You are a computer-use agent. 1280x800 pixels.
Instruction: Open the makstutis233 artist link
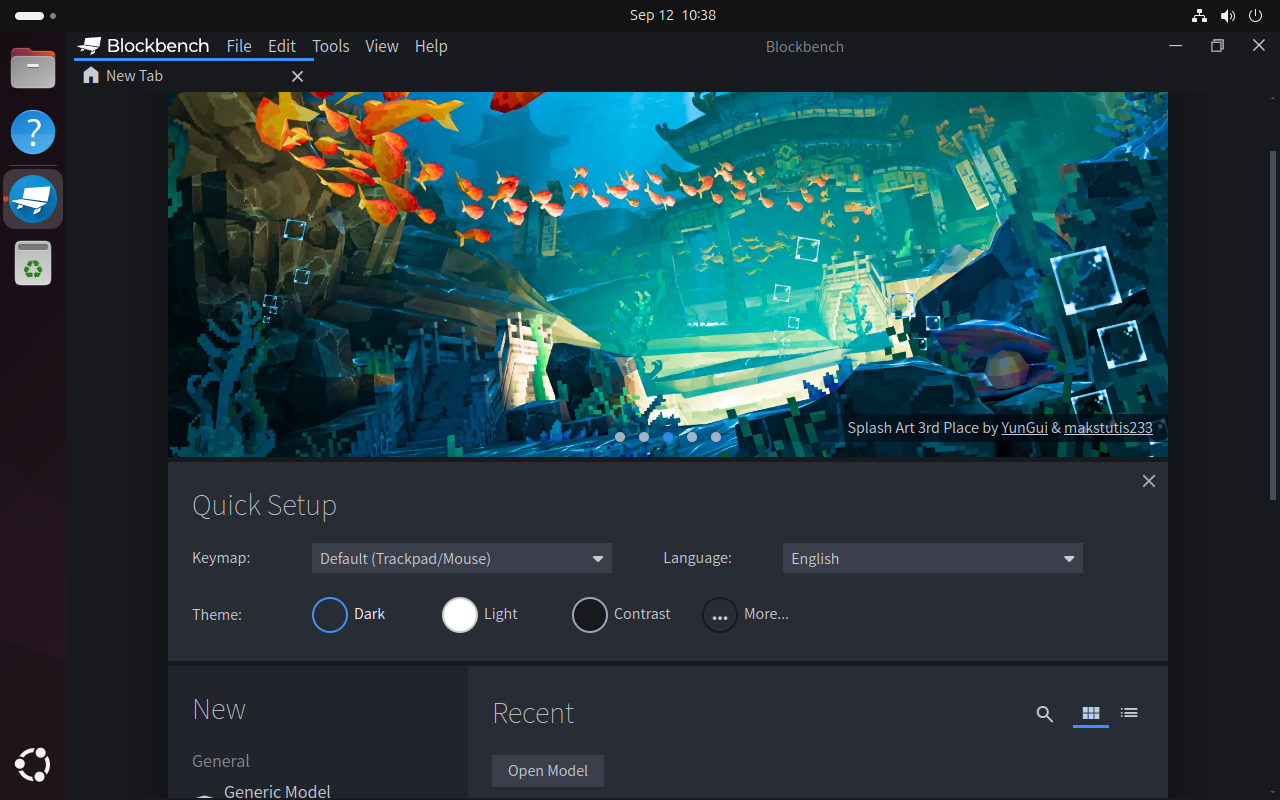tap(1108, 427)
